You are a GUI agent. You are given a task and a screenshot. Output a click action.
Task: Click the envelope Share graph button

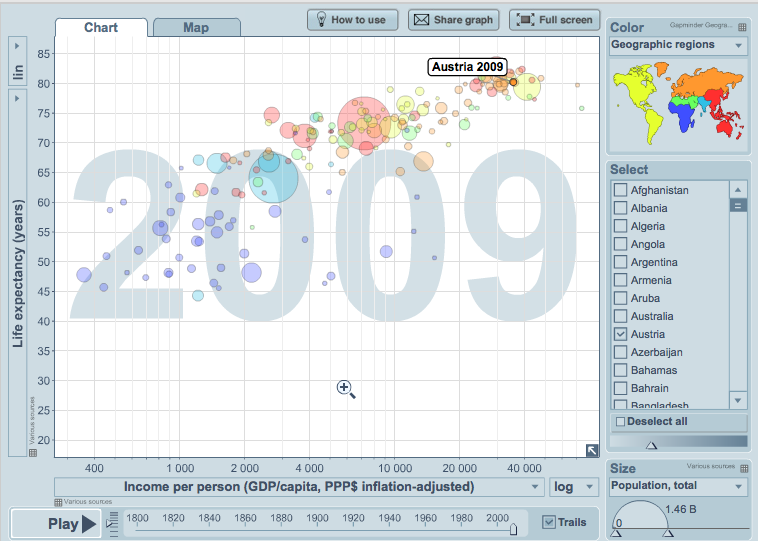(x=452, y=19)
